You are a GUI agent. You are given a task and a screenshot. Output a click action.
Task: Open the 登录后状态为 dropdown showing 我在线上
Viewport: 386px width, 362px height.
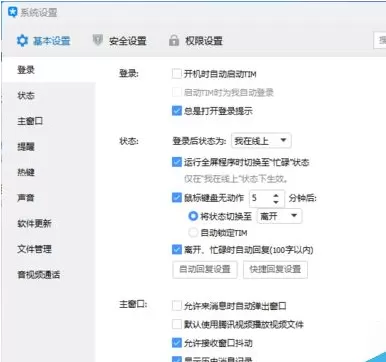click(261, 141)
